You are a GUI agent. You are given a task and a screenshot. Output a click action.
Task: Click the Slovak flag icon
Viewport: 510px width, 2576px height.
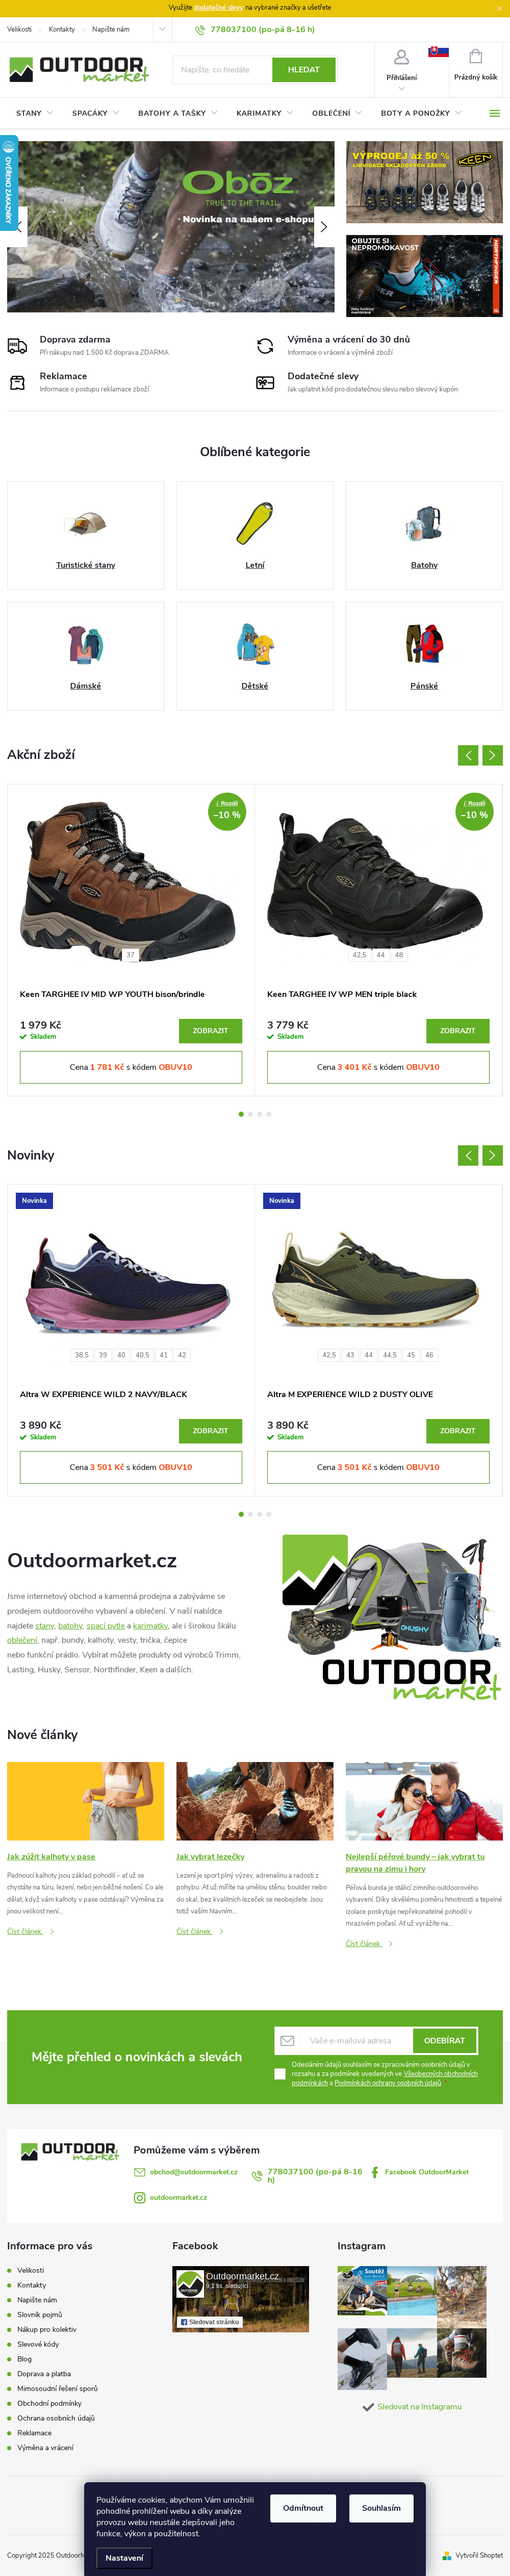click(x=438, y=51)
